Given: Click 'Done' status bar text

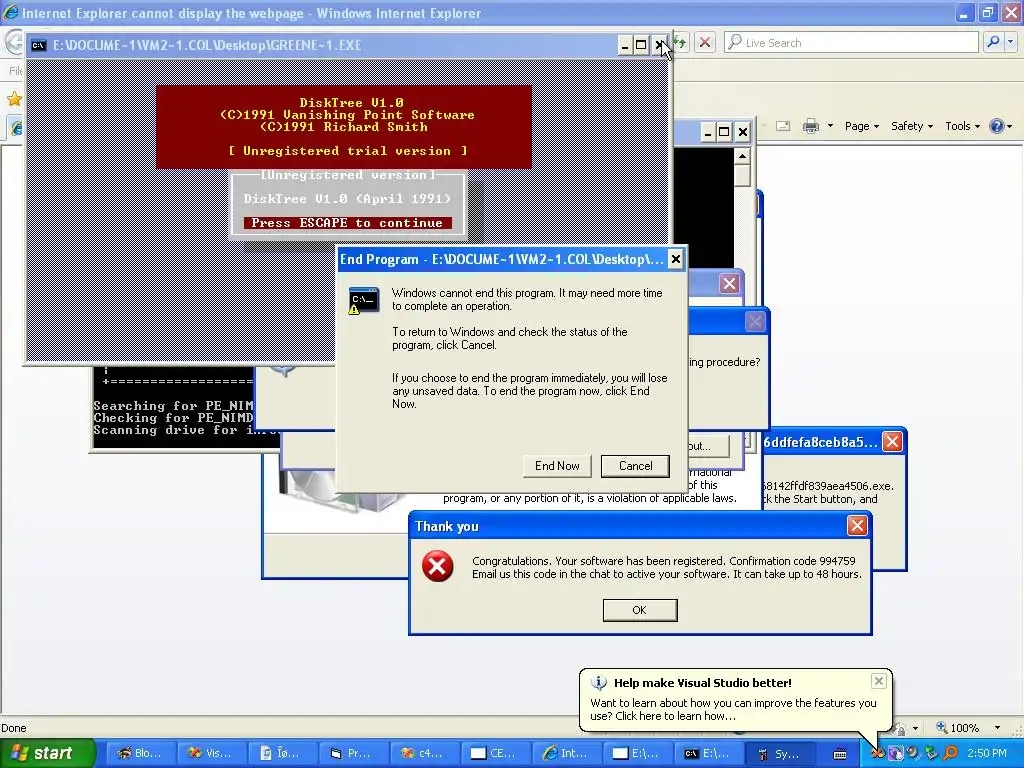Looking at the screenshot, I should 14,728.
